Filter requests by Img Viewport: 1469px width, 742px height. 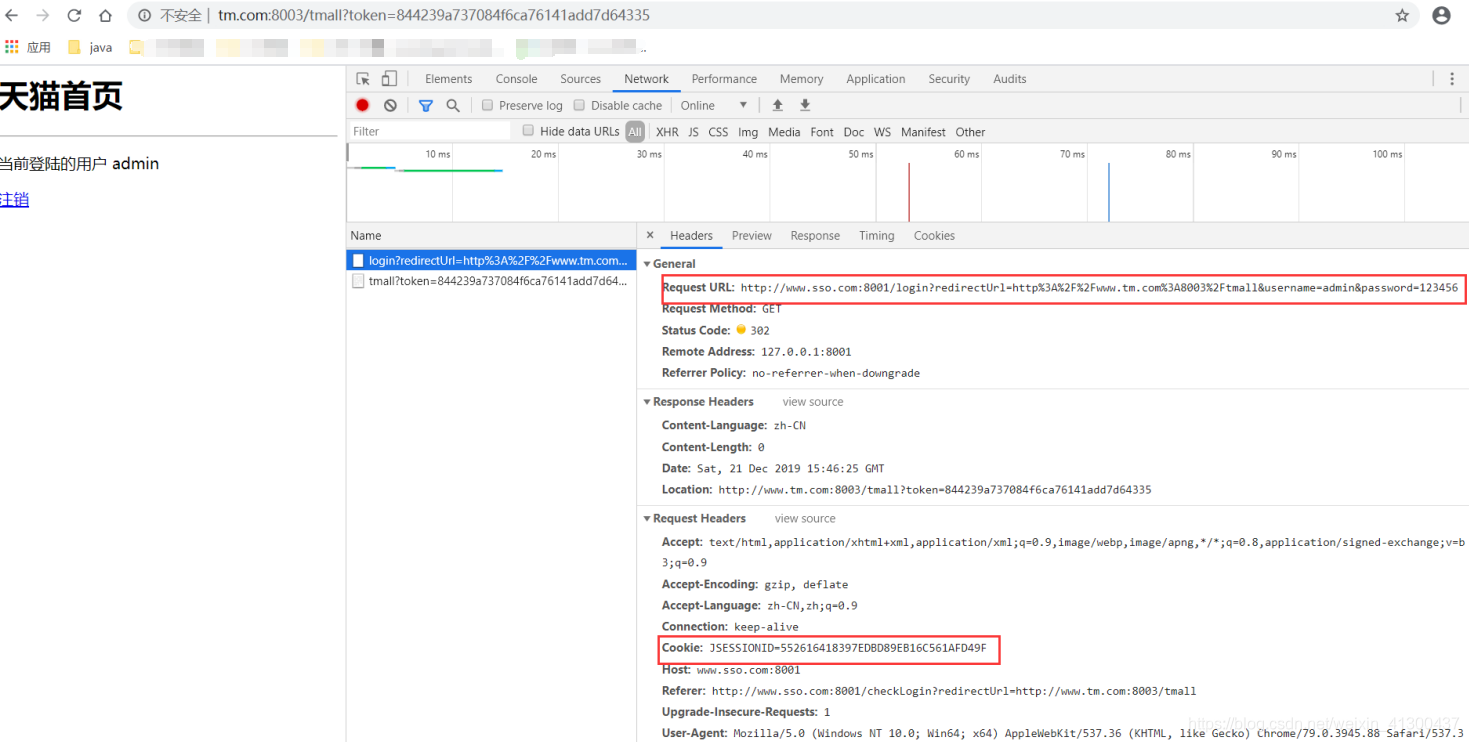pyautogui.click(x=748, y=132)
